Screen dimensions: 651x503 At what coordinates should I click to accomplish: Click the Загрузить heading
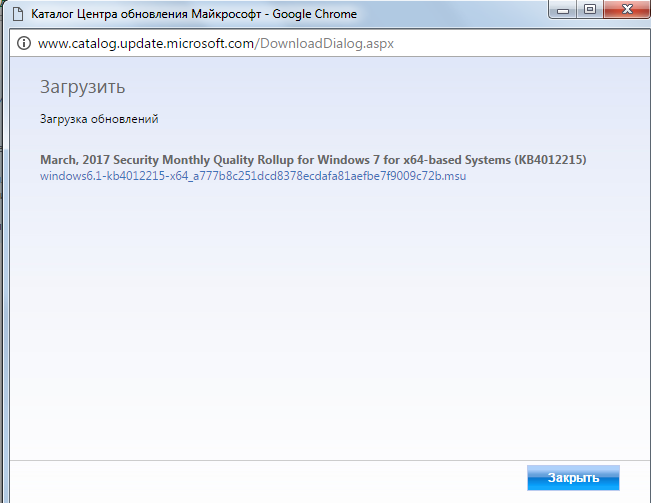coord(82,87)
